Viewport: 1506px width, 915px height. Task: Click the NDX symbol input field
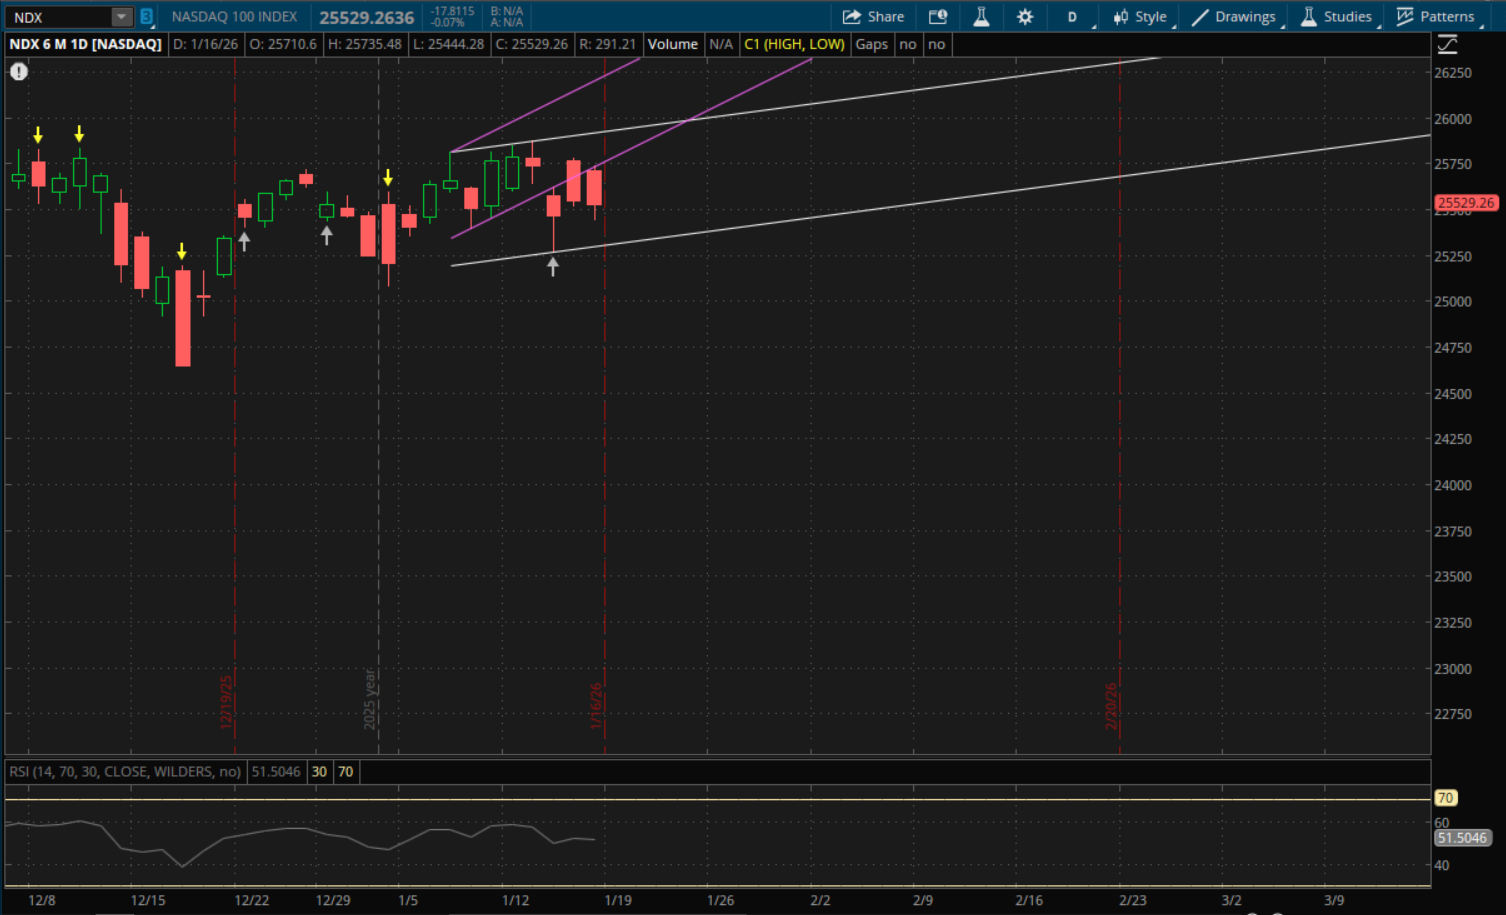[58, 17]
